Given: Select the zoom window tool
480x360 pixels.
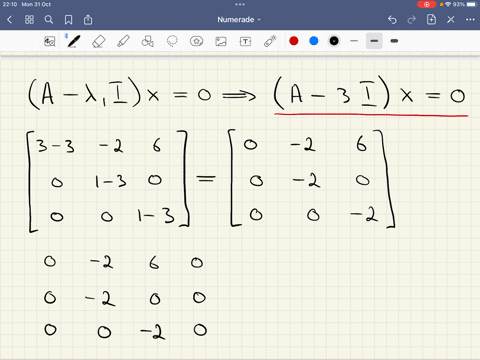Looking at the screenshot, I should (50, 41).
